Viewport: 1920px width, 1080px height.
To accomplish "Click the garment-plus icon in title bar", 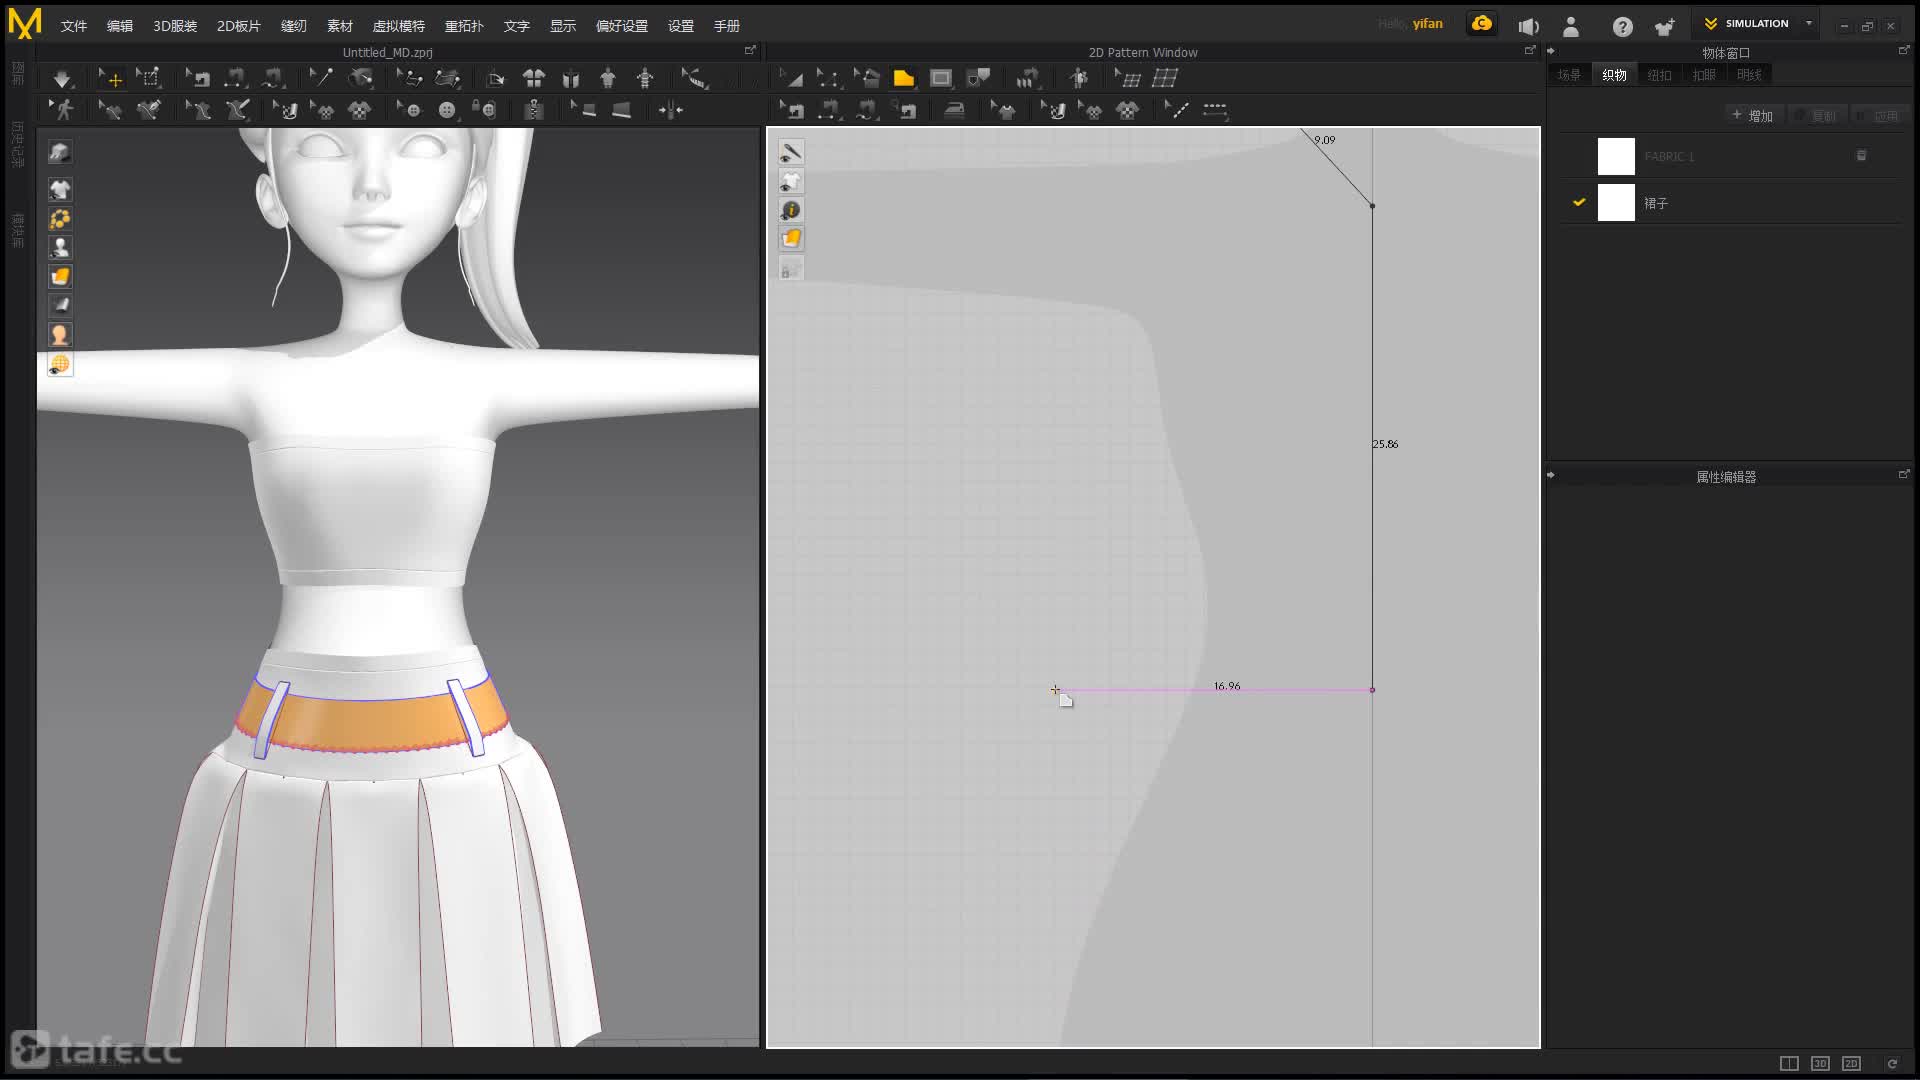I will 1665,27.
